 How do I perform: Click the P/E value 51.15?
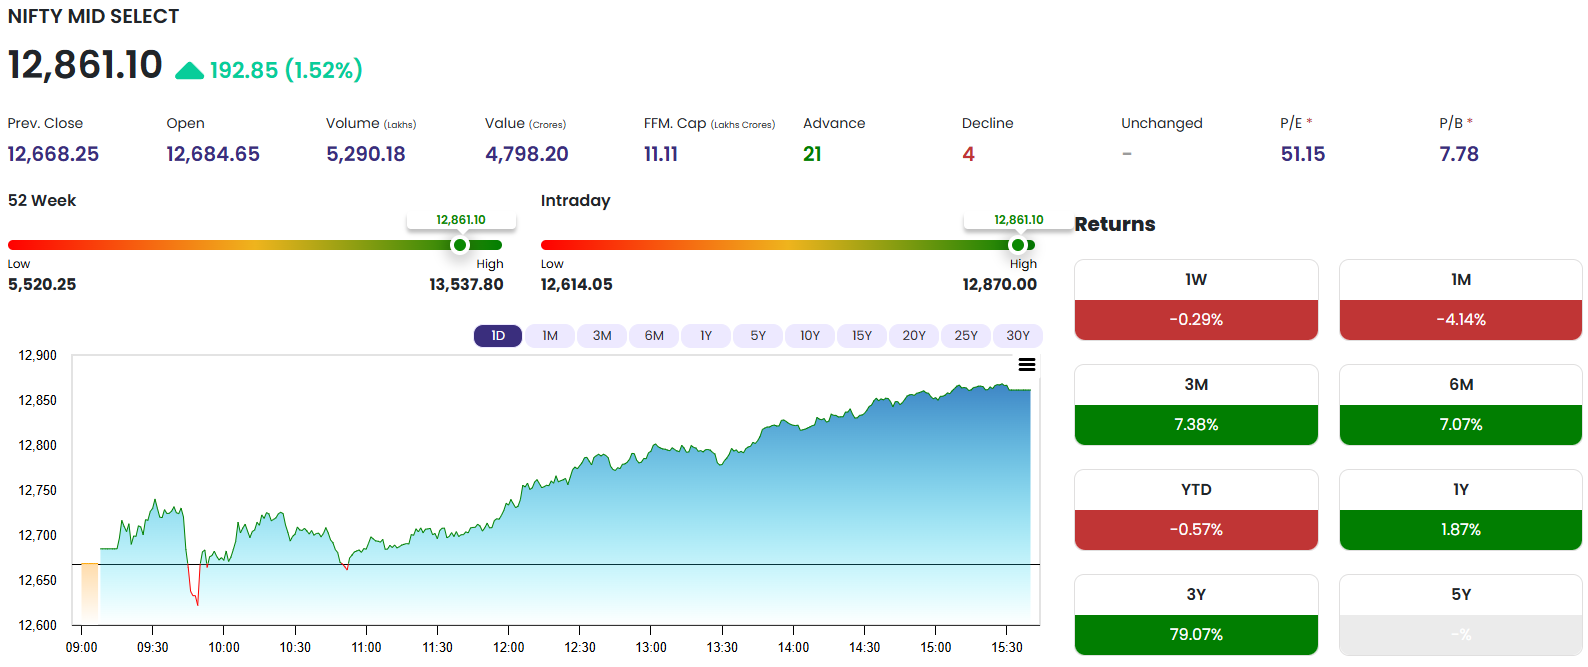click(x=1303, y=154)
